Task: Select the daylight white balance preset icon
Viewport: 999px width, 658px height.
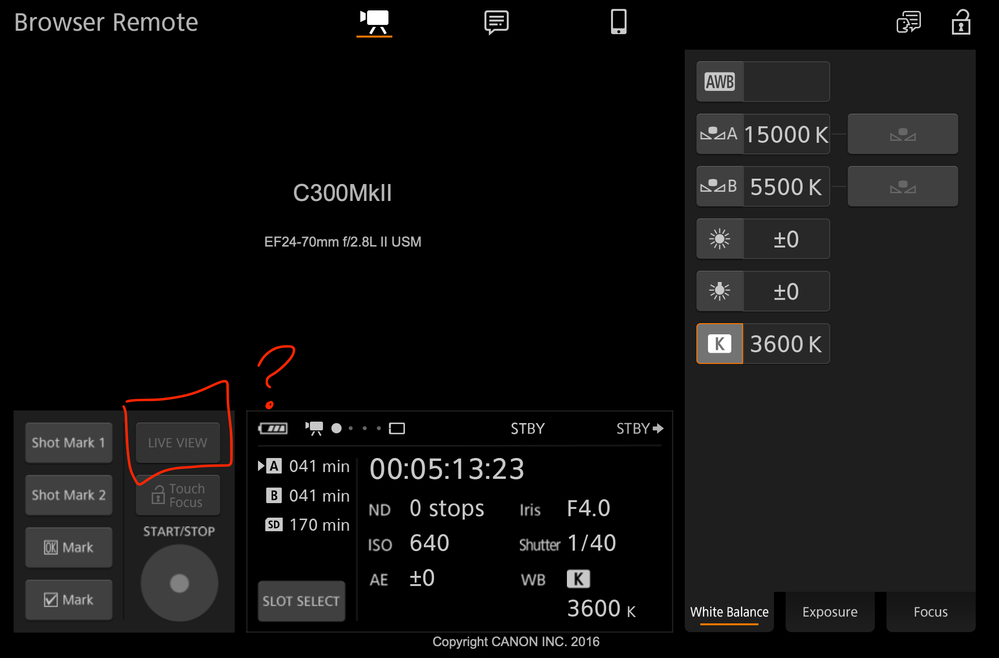Action: [x=719, y=238]
